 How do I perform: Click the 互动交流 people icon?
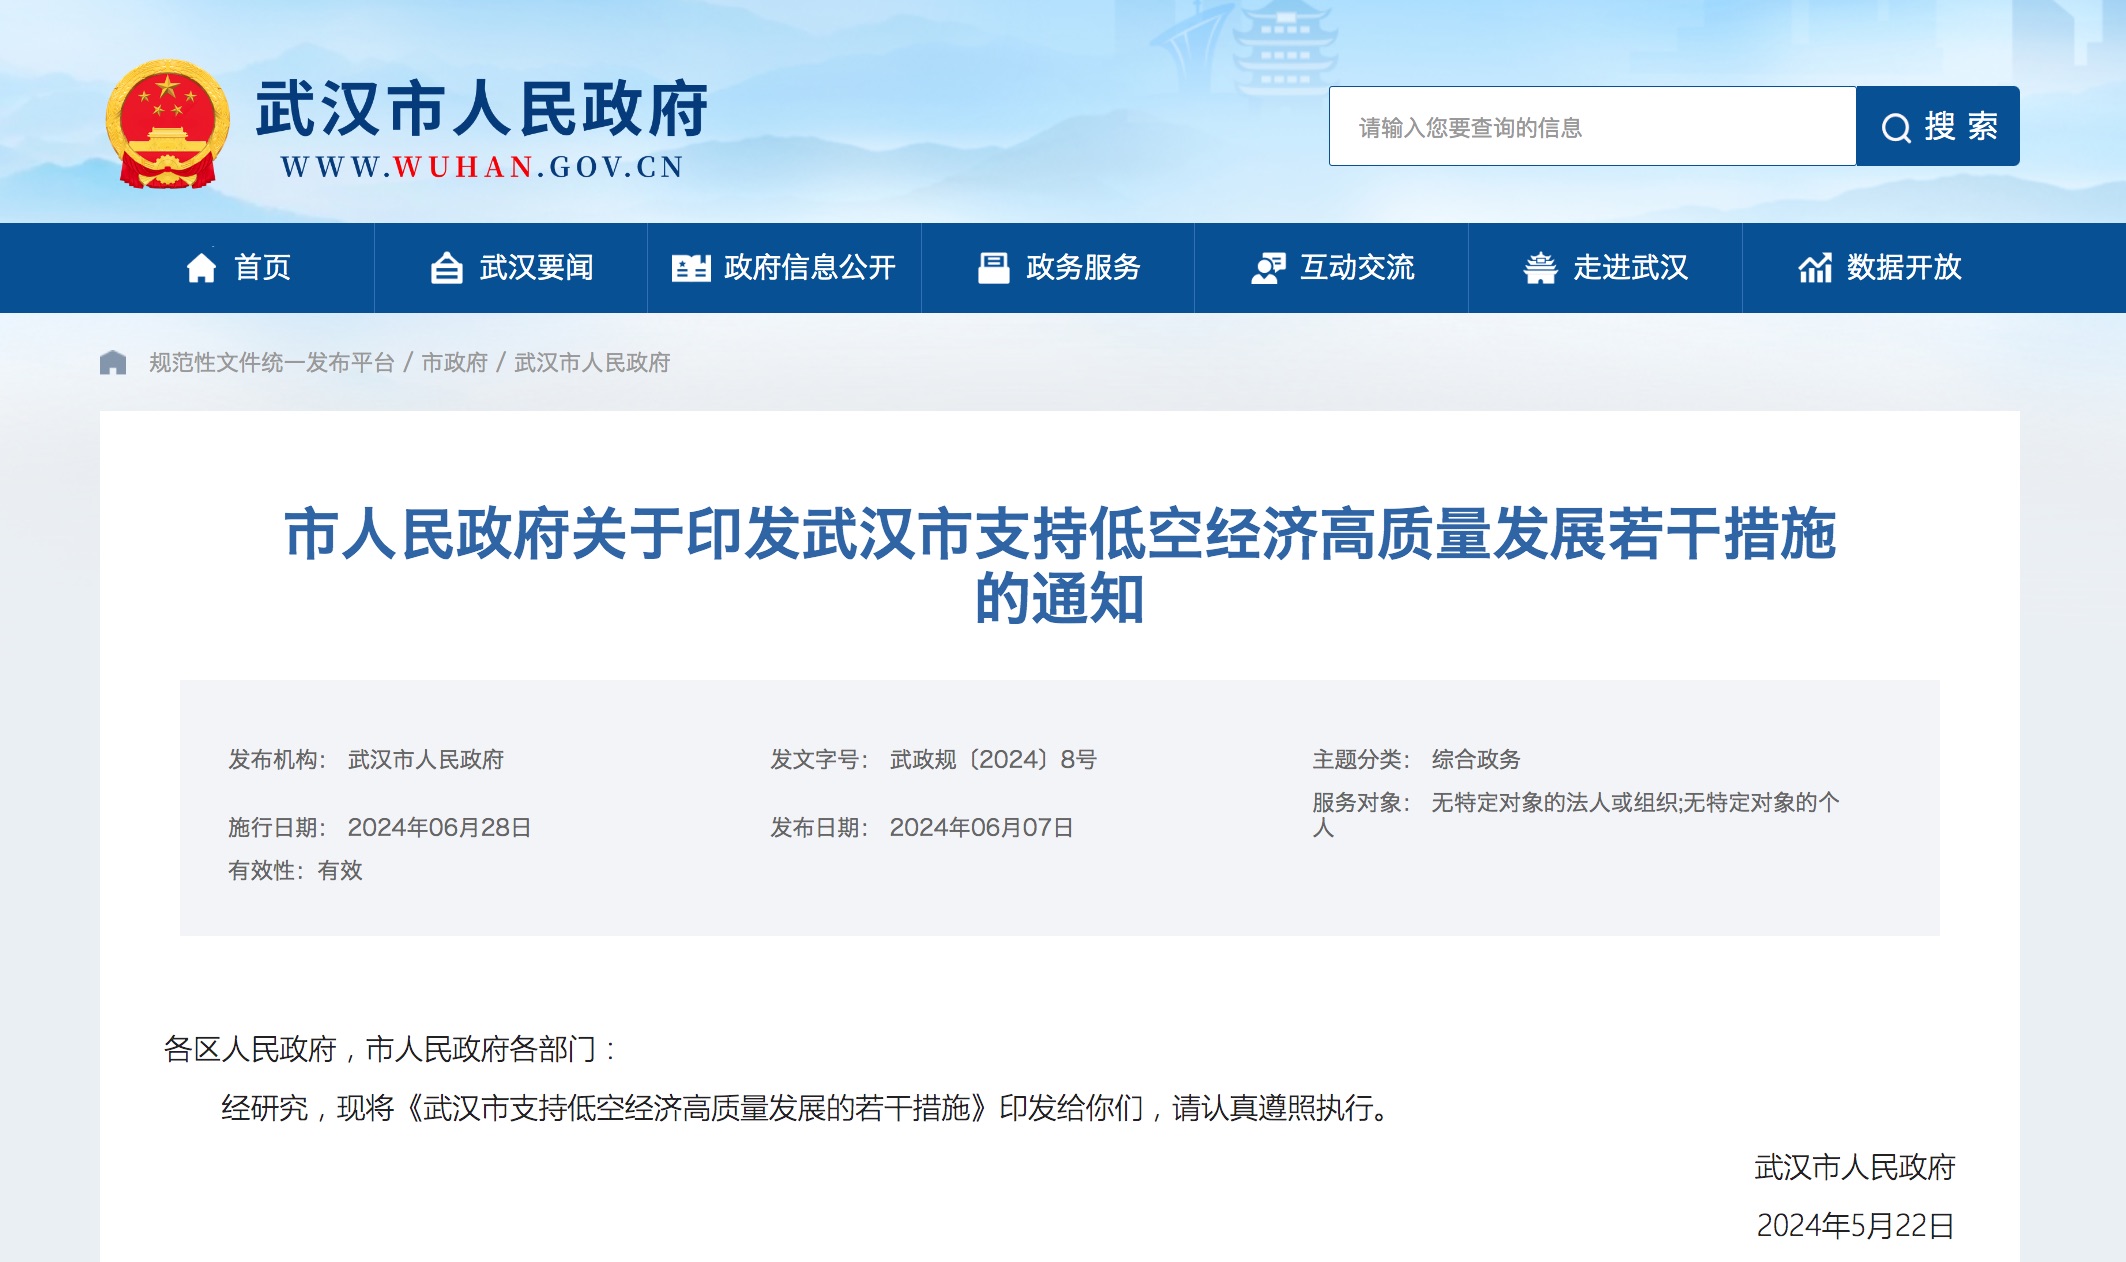coord(1268,267)
